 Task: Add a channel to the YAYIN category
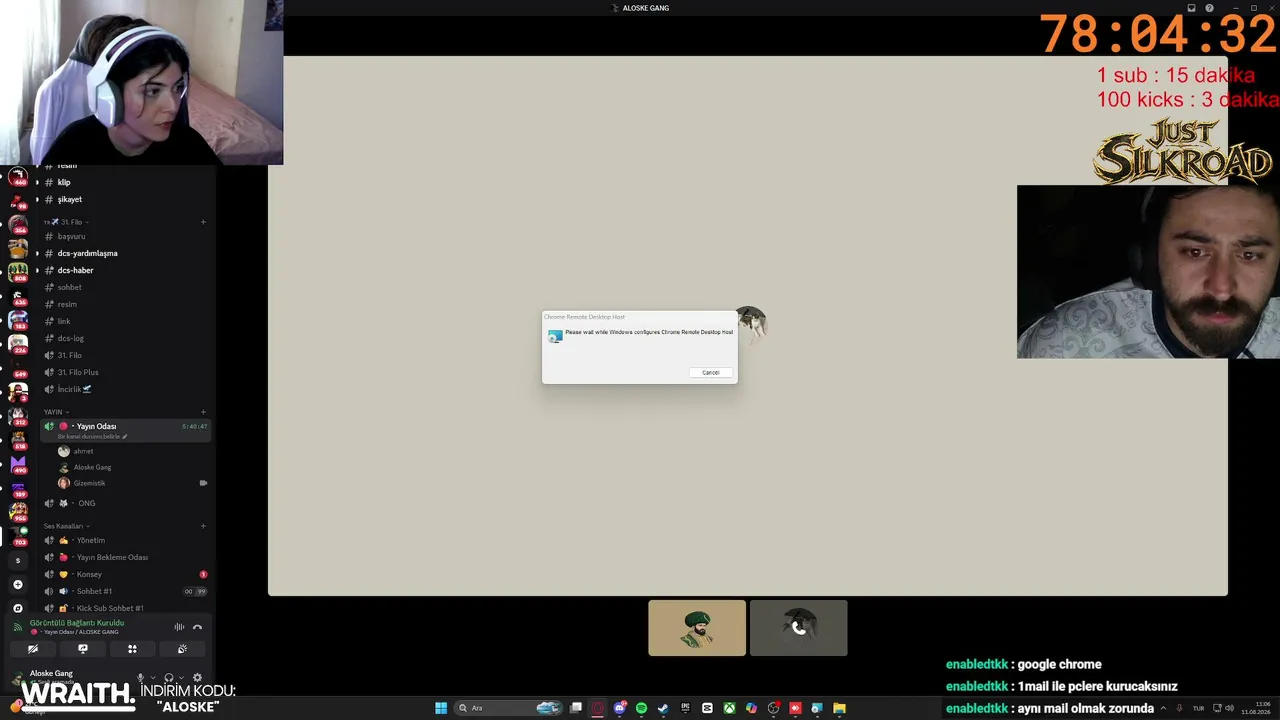coord(203,412)
